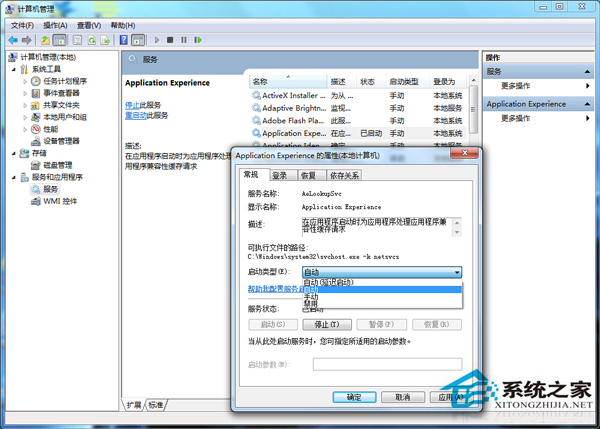Expand the 性能 node arrow
This screenshot has height=429, width=600.
(25, 129)
